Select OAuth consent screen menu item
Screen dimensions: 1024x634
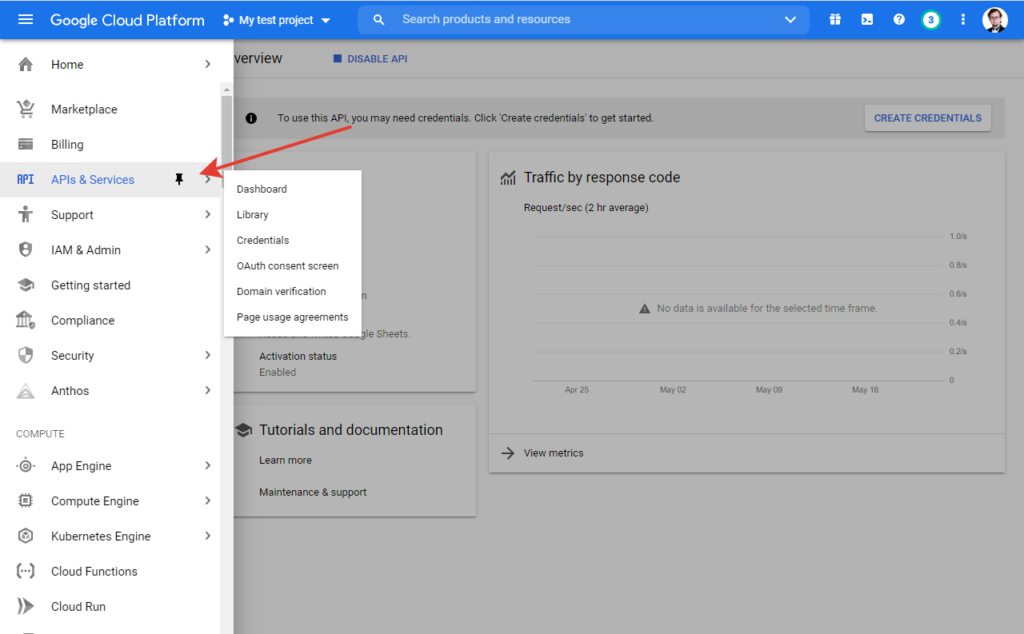point(288,266)
